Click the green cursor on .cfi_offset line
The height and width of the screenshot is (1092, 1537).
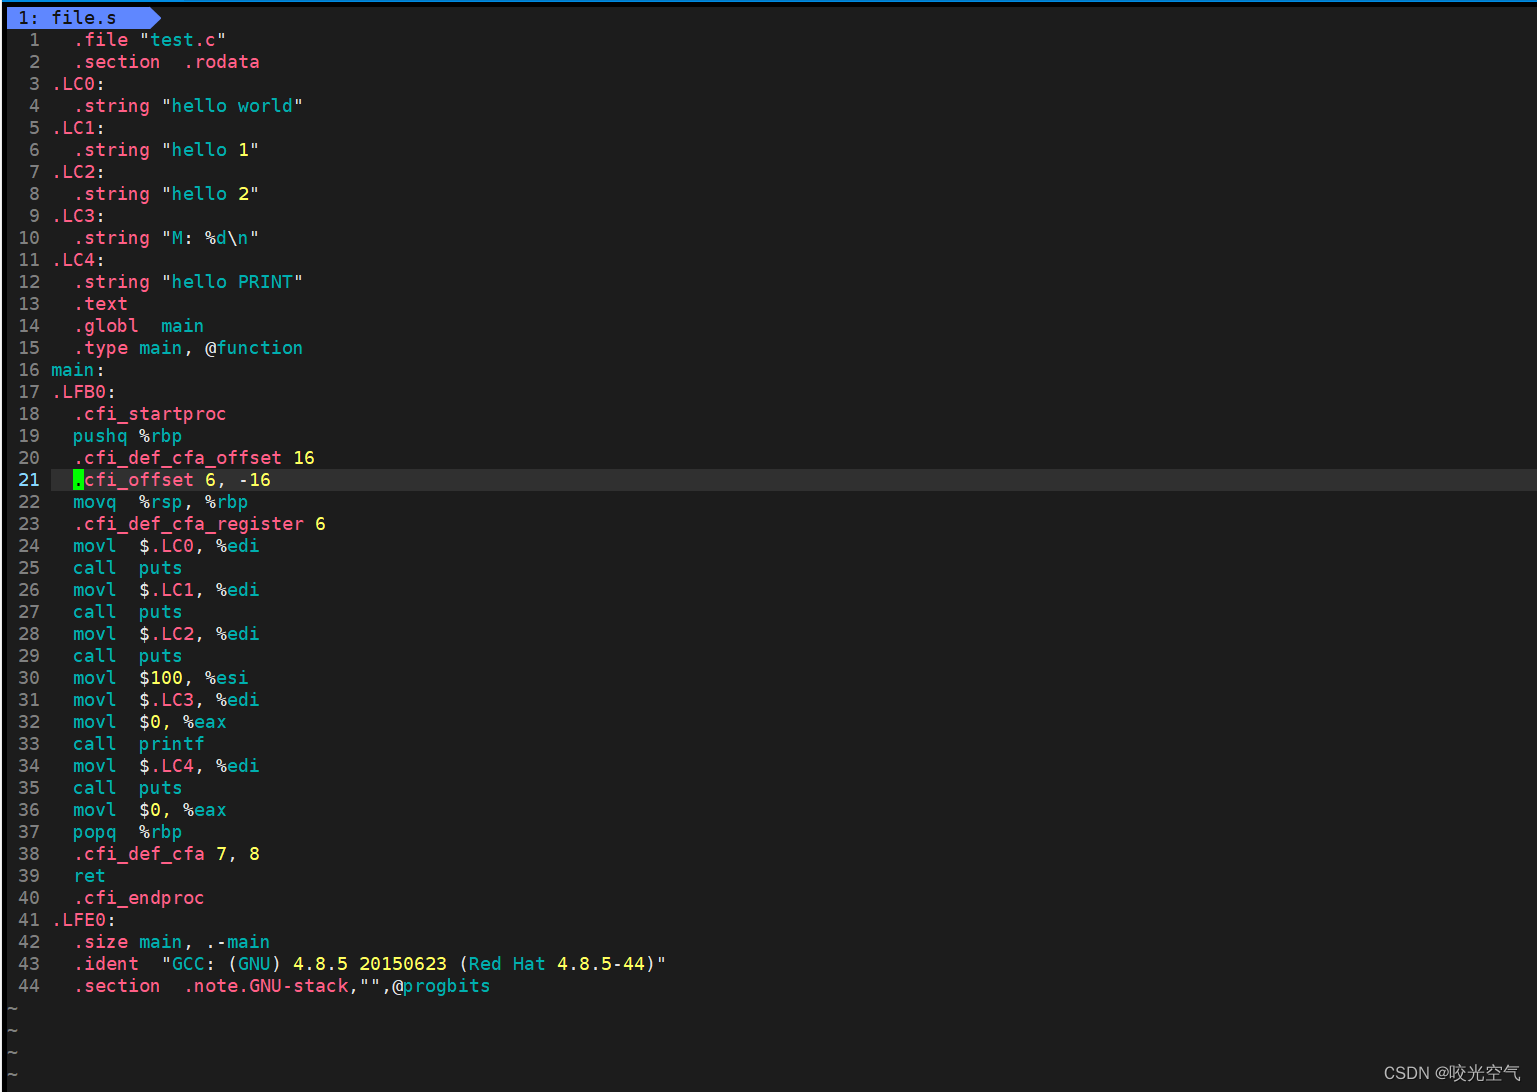coord(78,480)
